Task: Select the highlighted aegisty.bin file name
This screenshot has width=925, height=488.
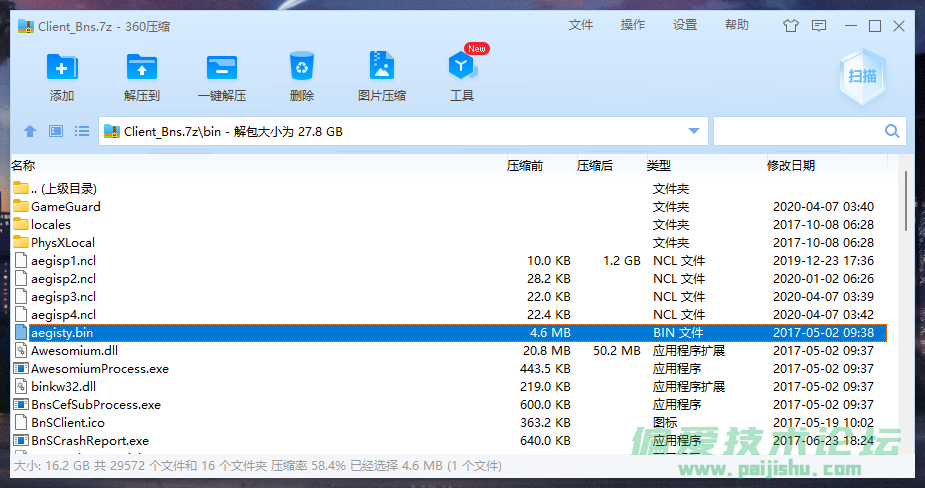Action: coord(62,333)
